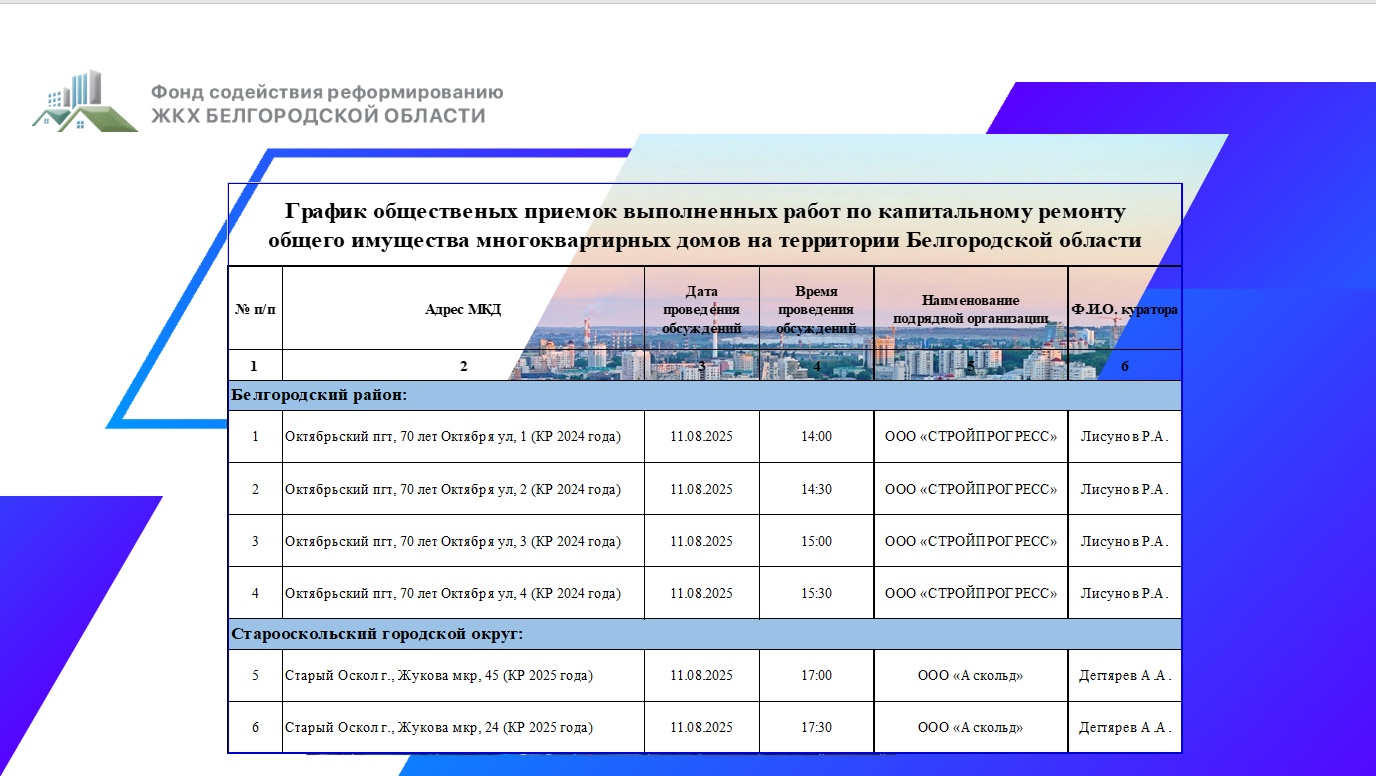Click 'ООО «Аскольд»' in row 6

coord(971,728)
